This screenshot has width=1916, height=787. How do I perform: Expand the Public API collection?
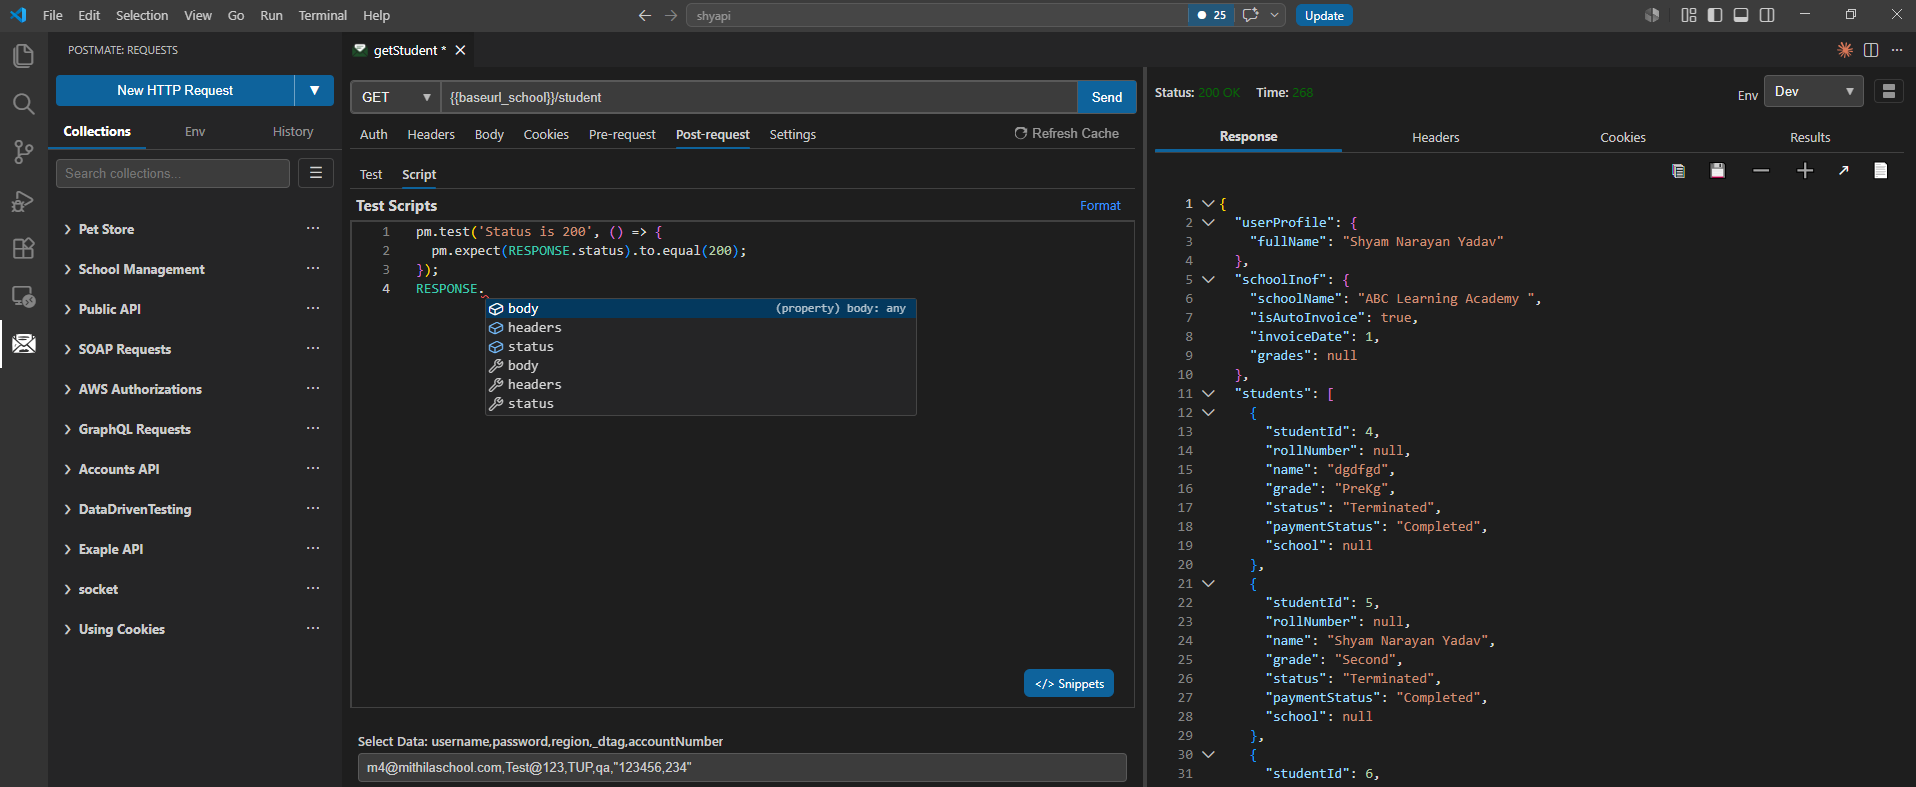coord(67,309)
